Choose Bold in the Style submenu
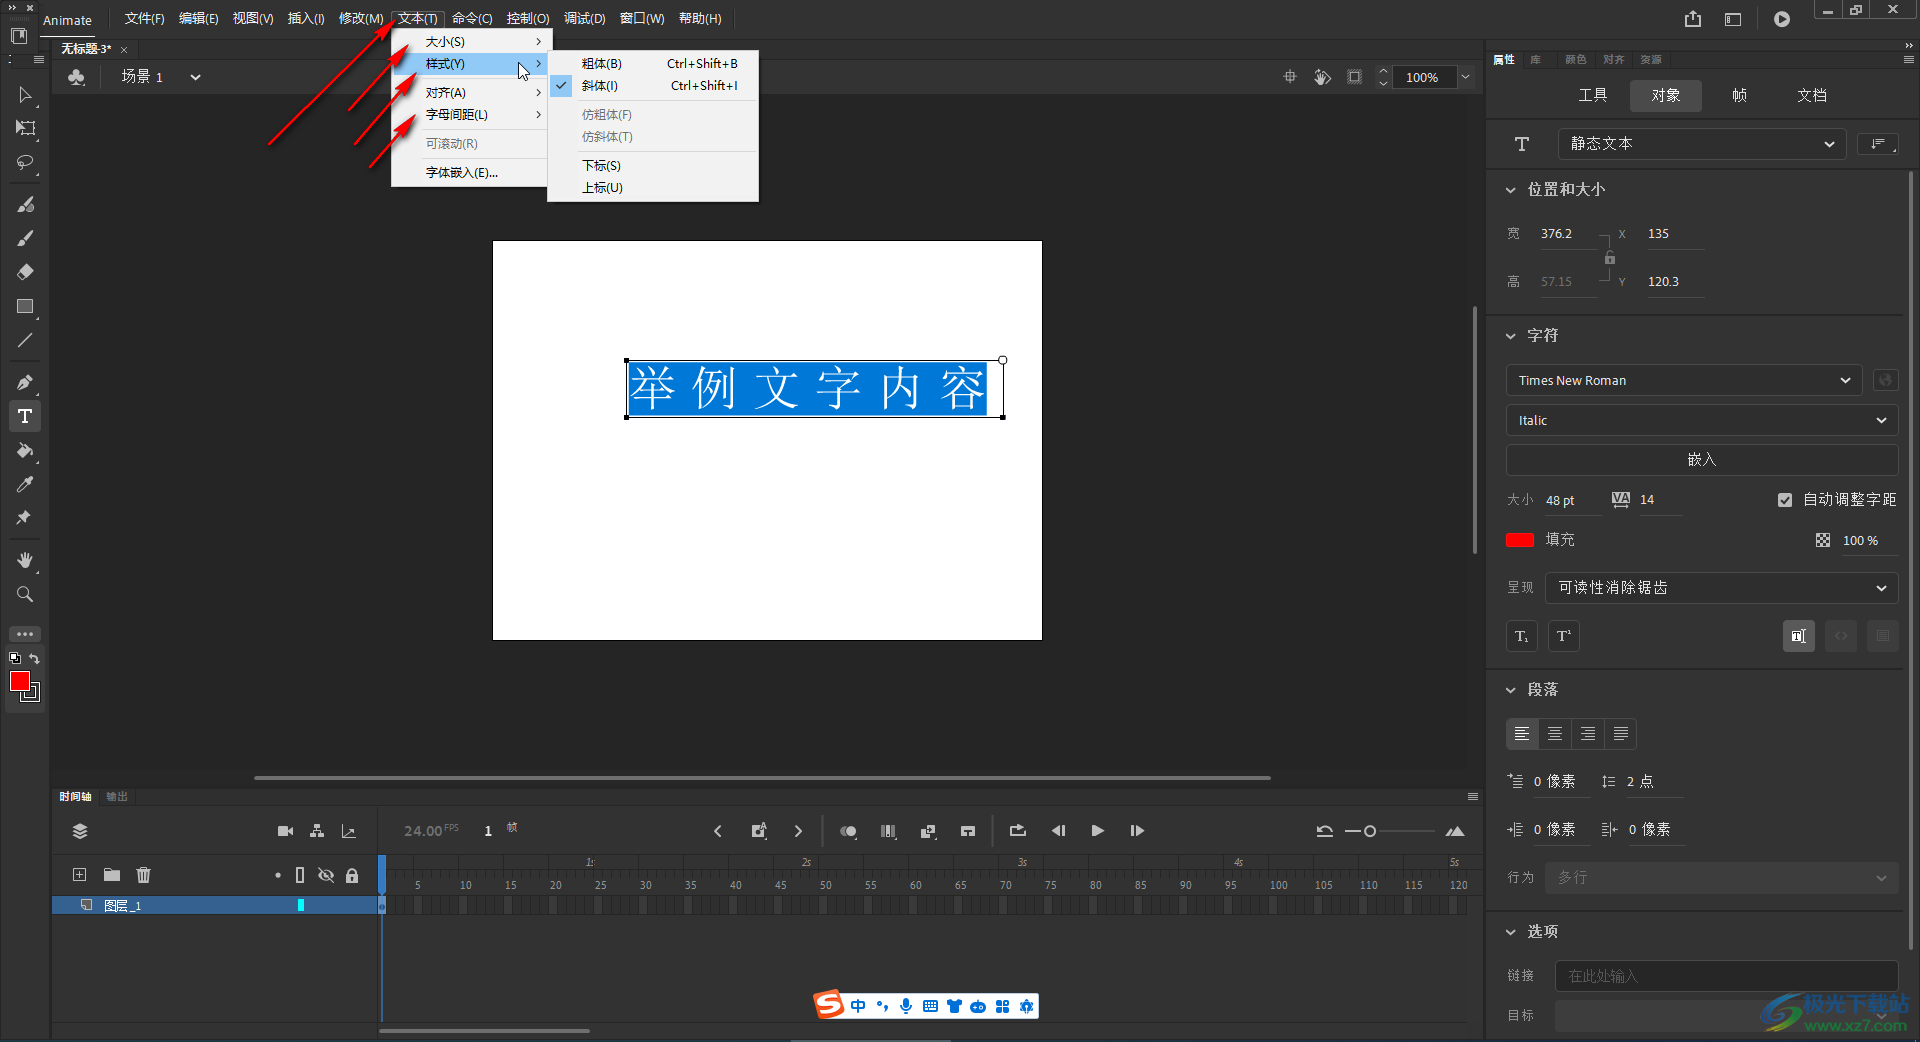The height and width of the screenshot is (1042, 1920). 653,63
